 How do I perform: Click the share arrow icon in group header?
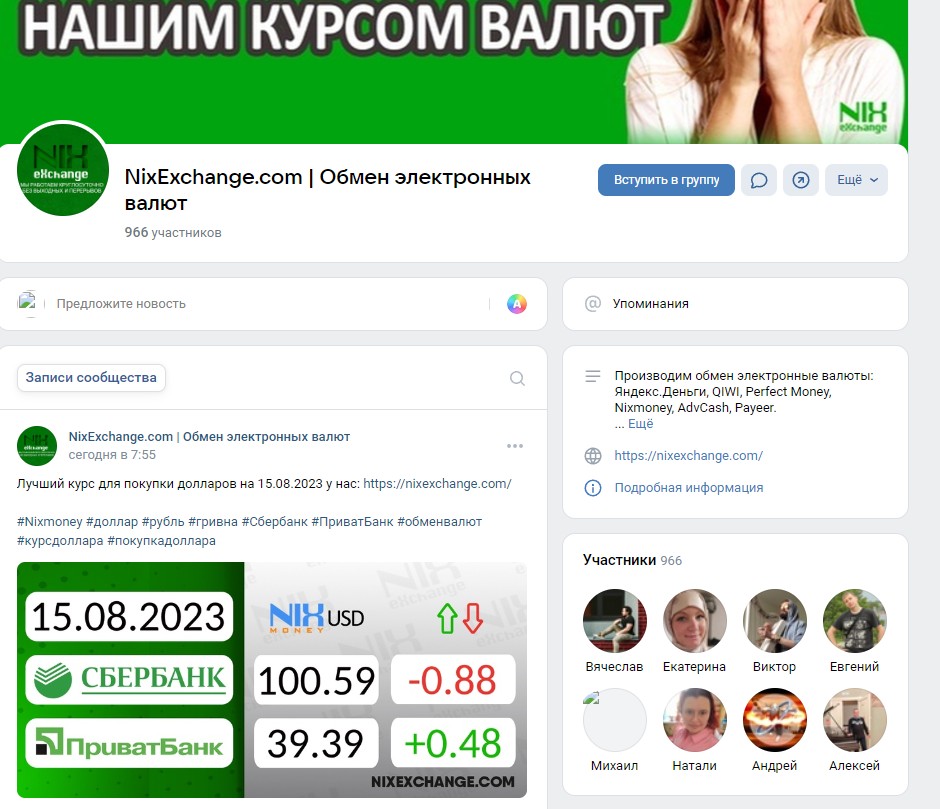click(x=801, y=180)
